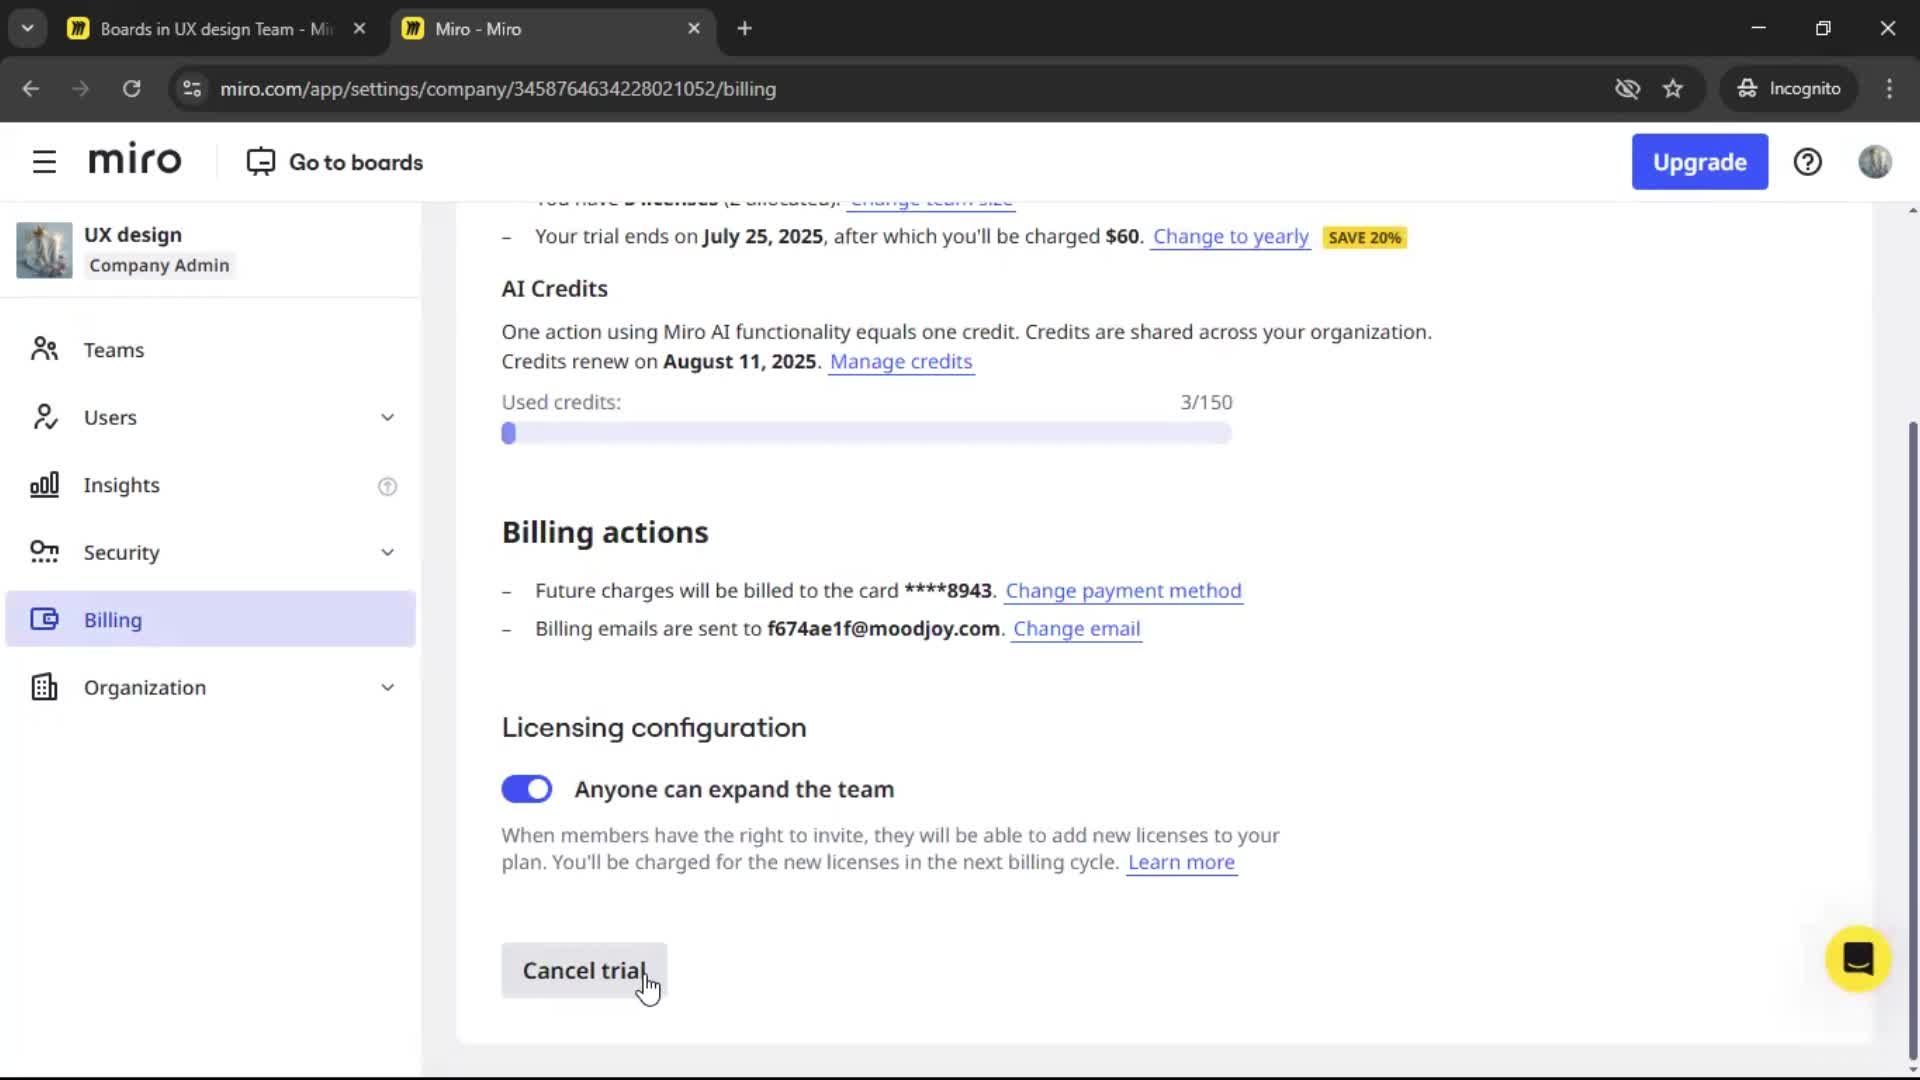Click the Go to boards icon
The height and width of the screenshot is (1080, 1920).
260,162
